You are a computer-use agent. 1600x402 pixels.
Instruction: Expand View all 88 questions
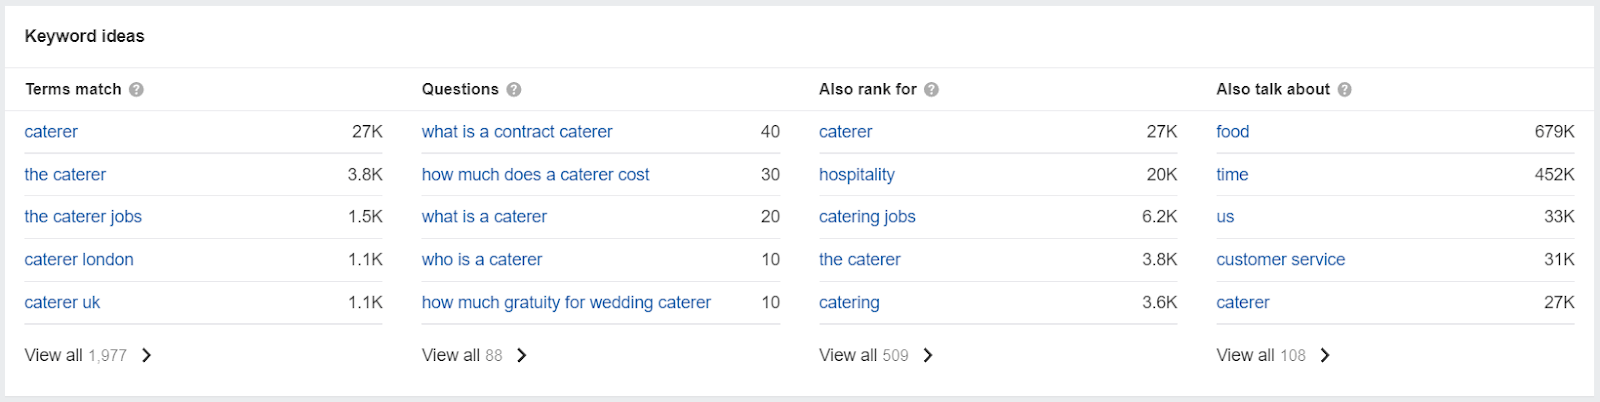click(475, 355)
